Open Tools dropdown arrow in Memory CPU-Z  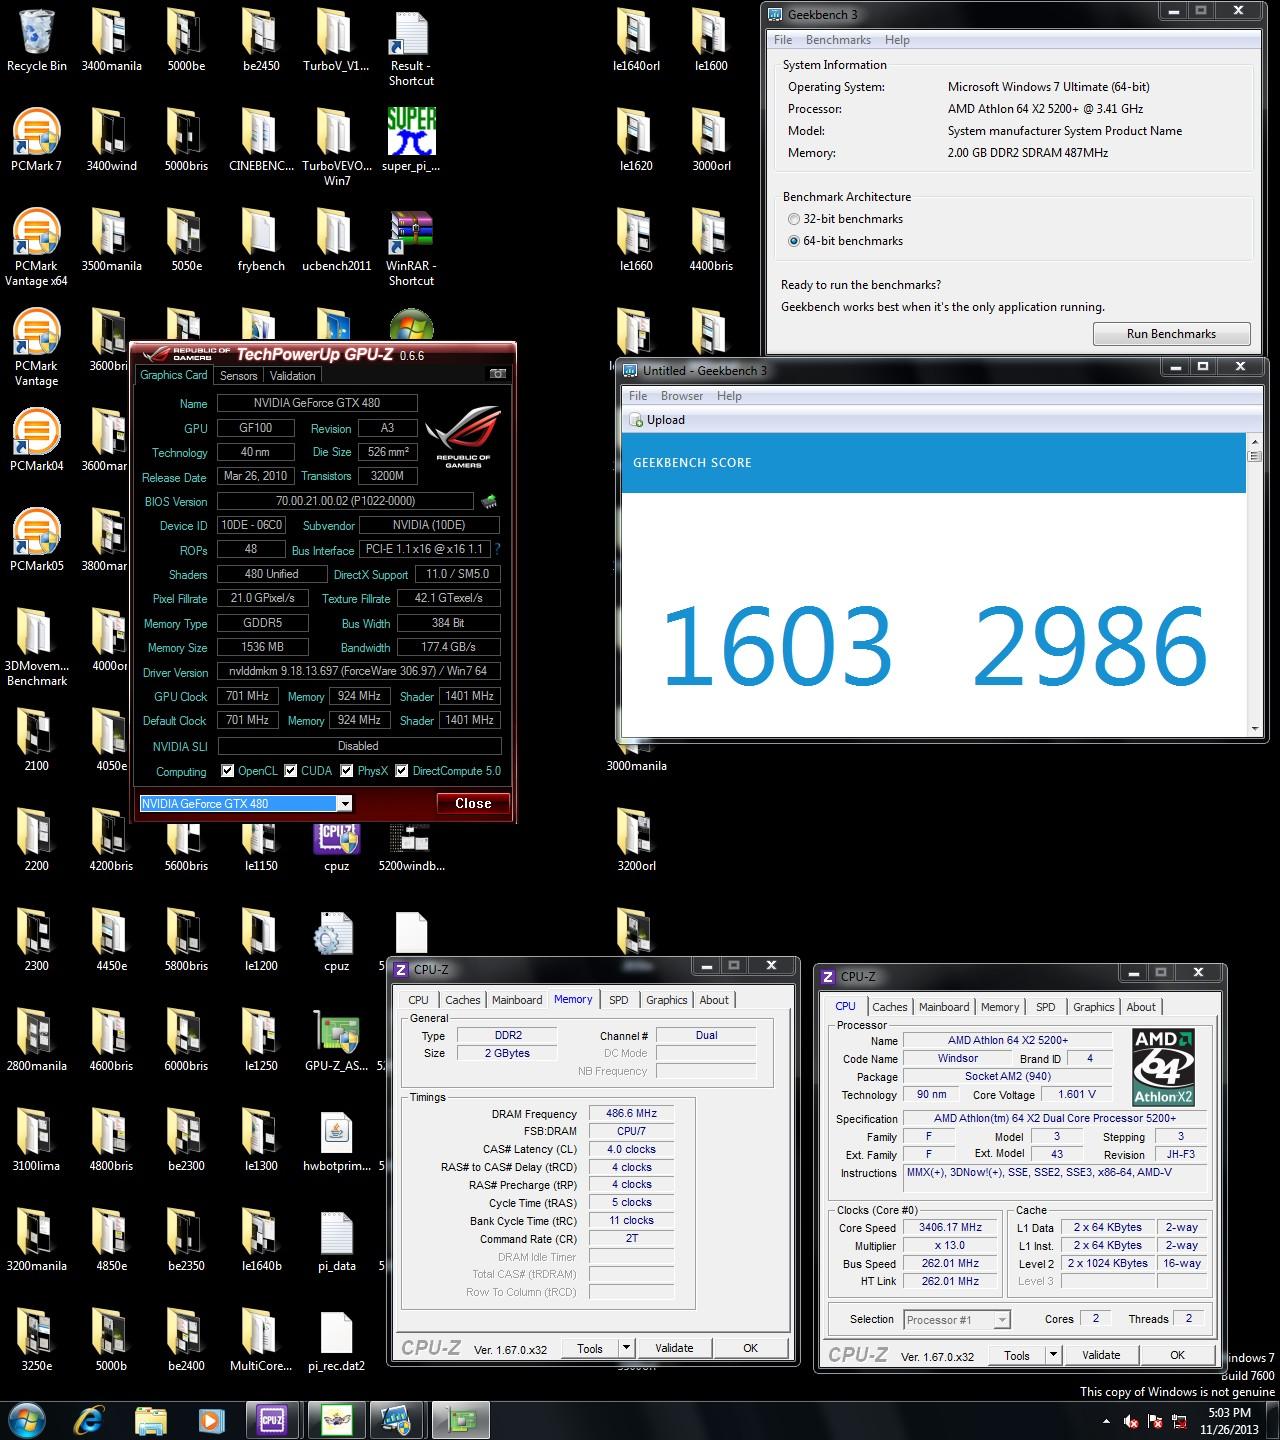tap(626, 1348)
